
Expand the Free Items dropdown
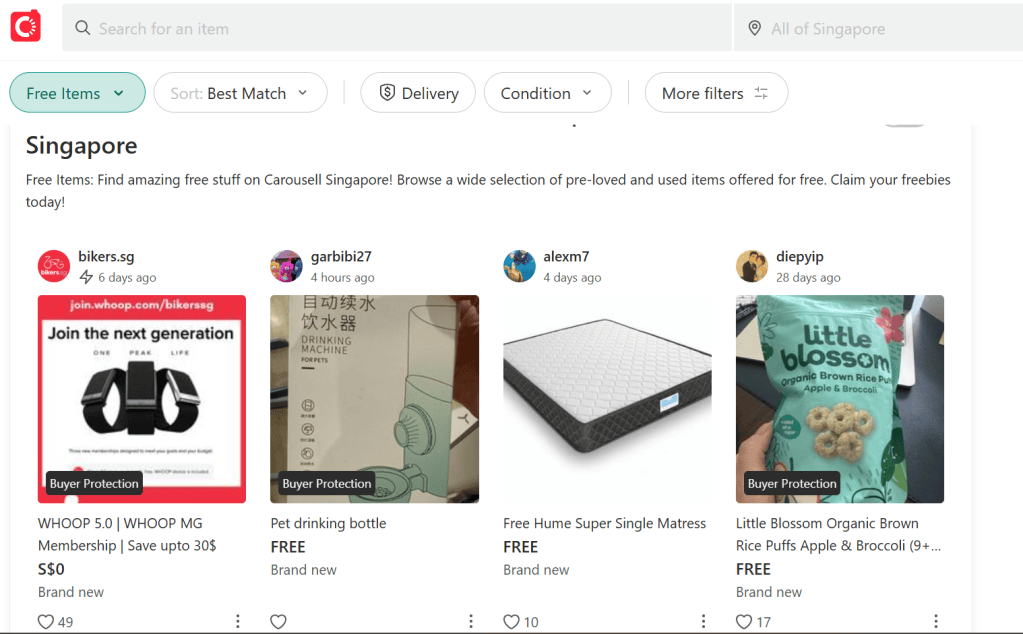(x=77, y=93)
